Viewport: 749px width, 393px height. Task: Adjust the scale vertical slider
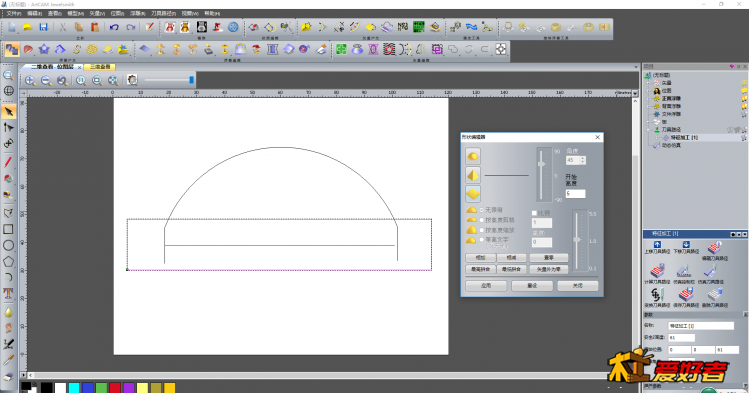coord(577,239)
